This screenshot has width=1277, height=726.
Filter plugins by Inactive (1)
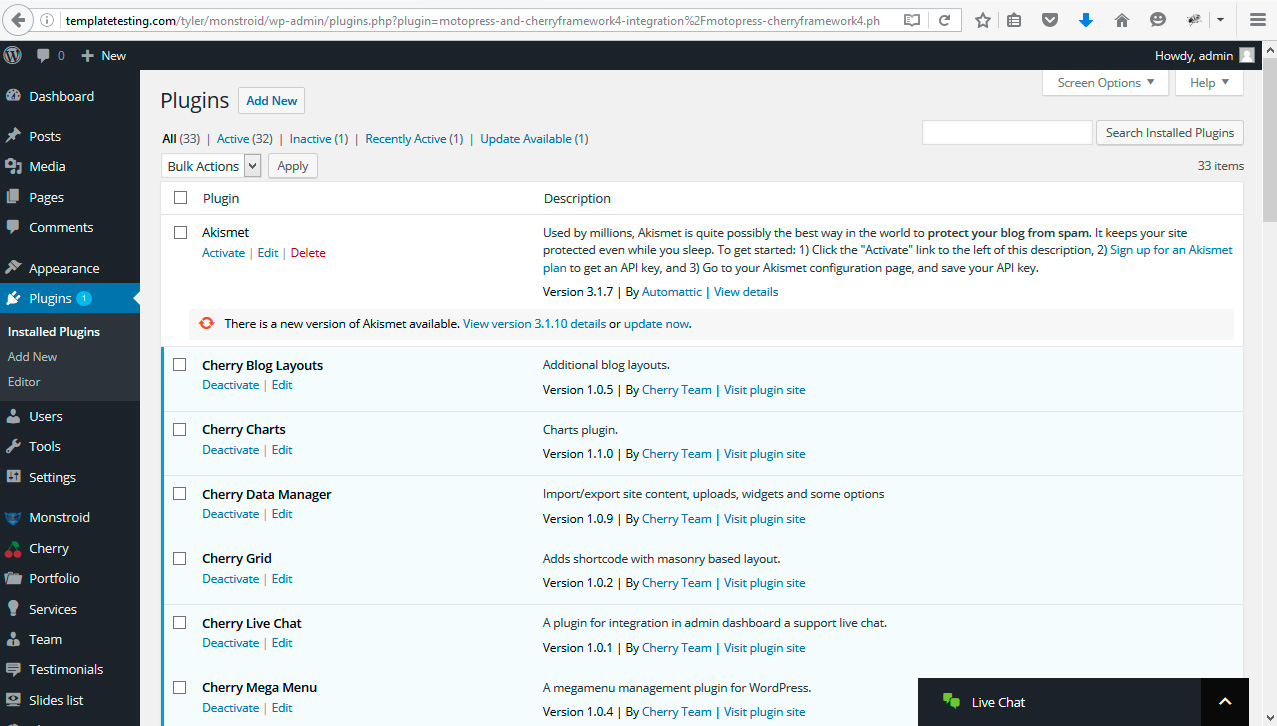point(319,139)
